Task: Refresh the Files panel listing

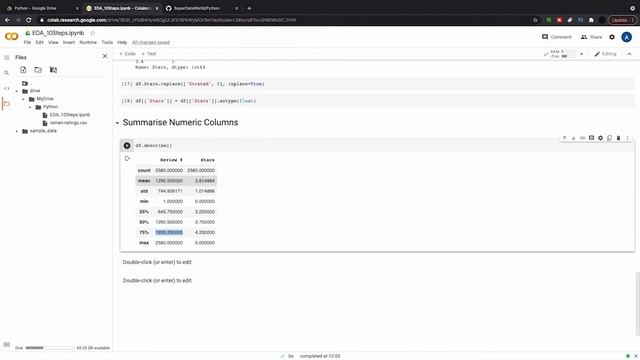Action: point(38,70)
